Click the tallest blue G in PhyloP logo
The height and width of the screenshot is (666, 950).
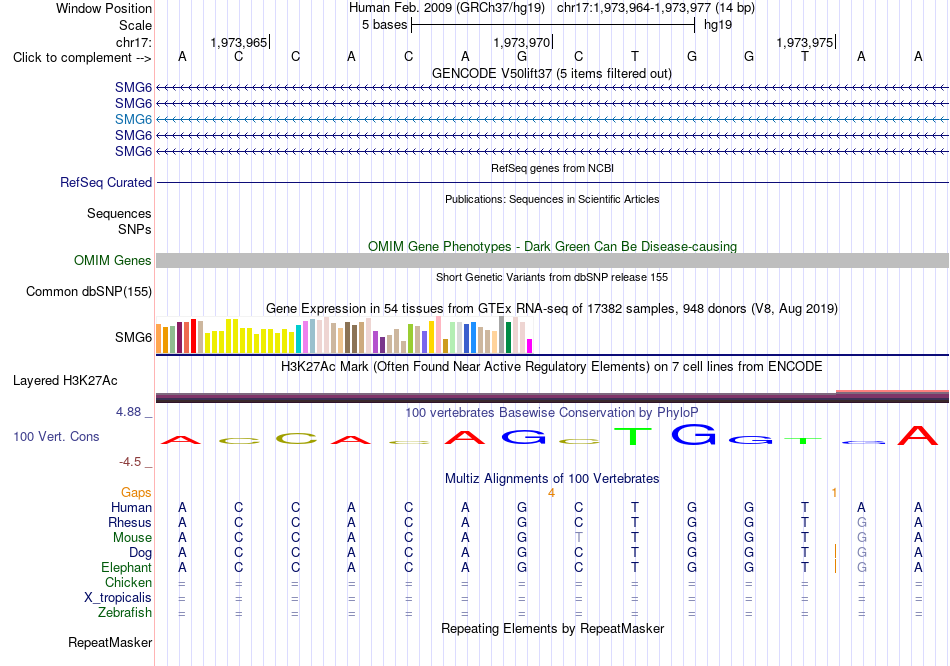693,434
